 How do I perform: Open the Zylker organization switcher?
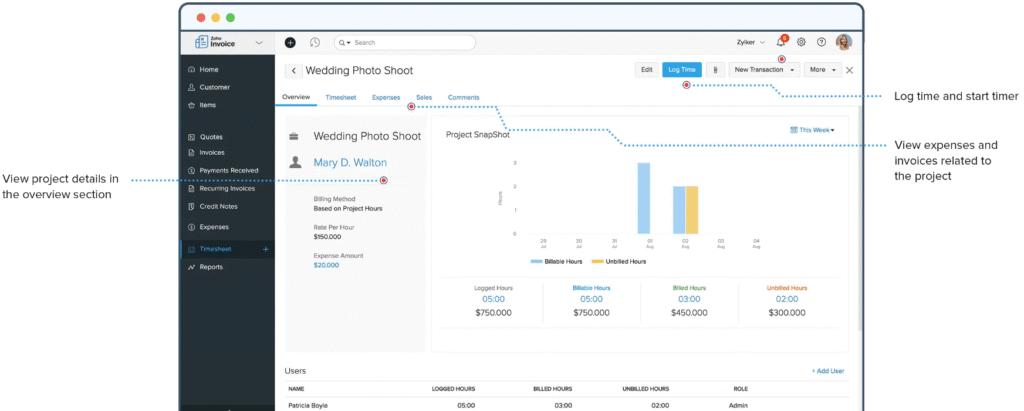pyautogui.click(x=749, y=43)
